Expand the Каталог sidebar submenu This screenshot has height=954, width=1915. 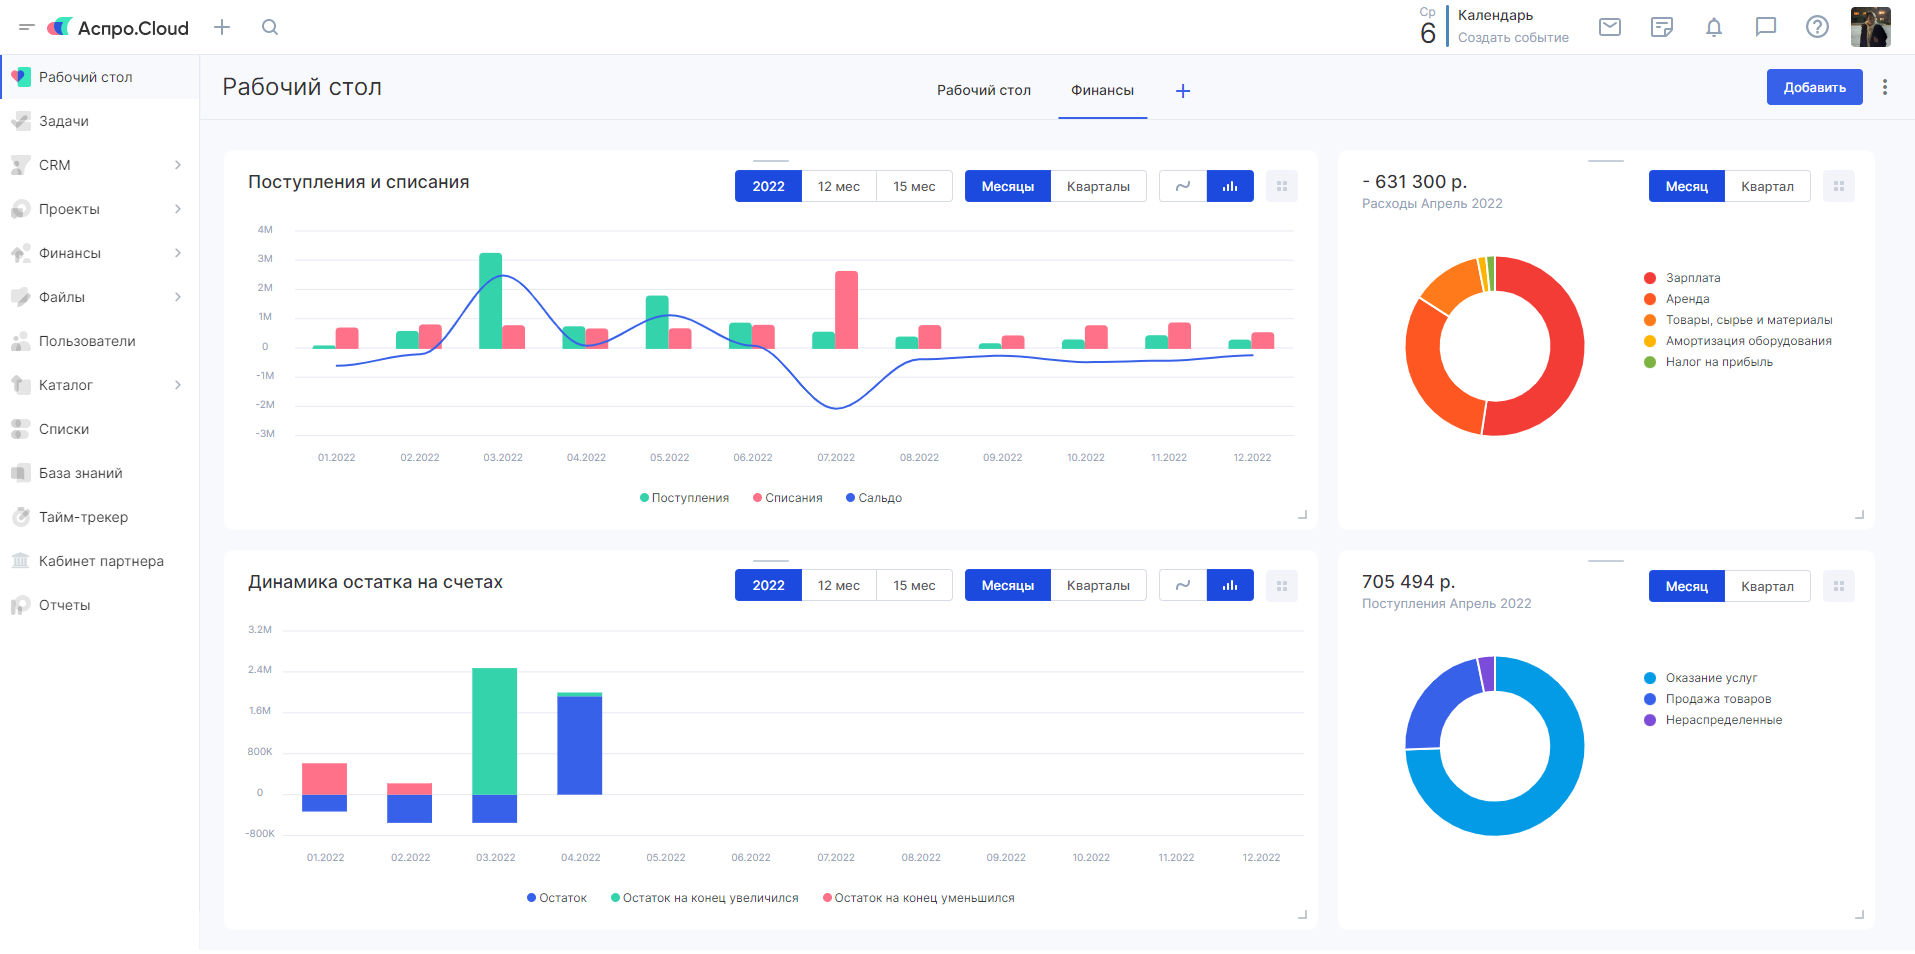[x=178, y=385]
